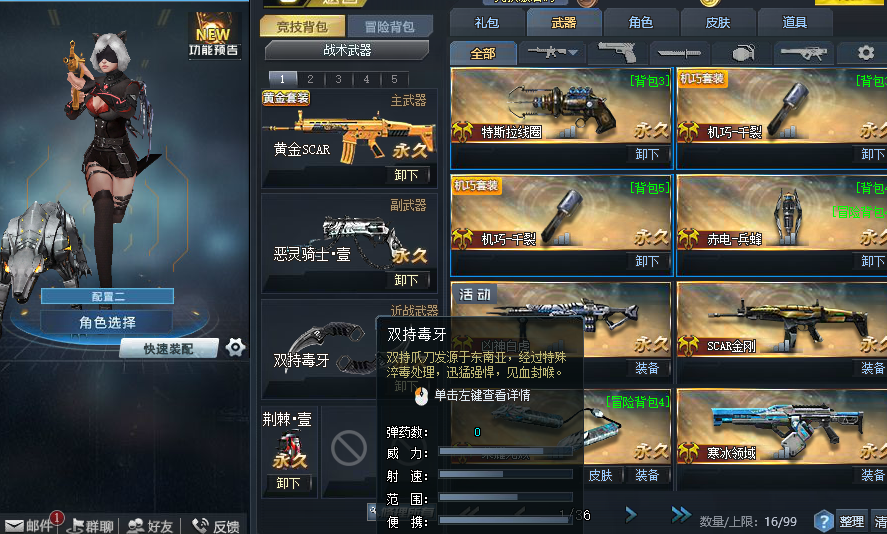Image resolution: width=887 pixels, height=534 pixels.
Task: Click the 威力 power stat bar
Action: [x=506, y=451]
